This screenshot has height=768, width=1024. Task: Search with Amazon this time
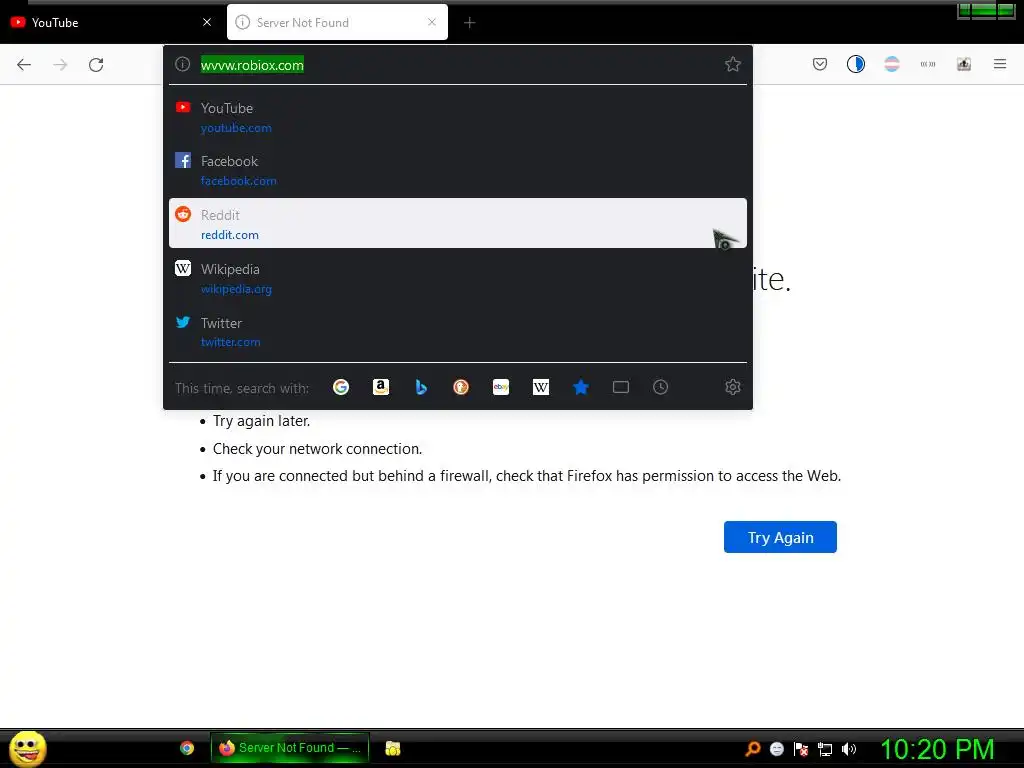point(381,387)
